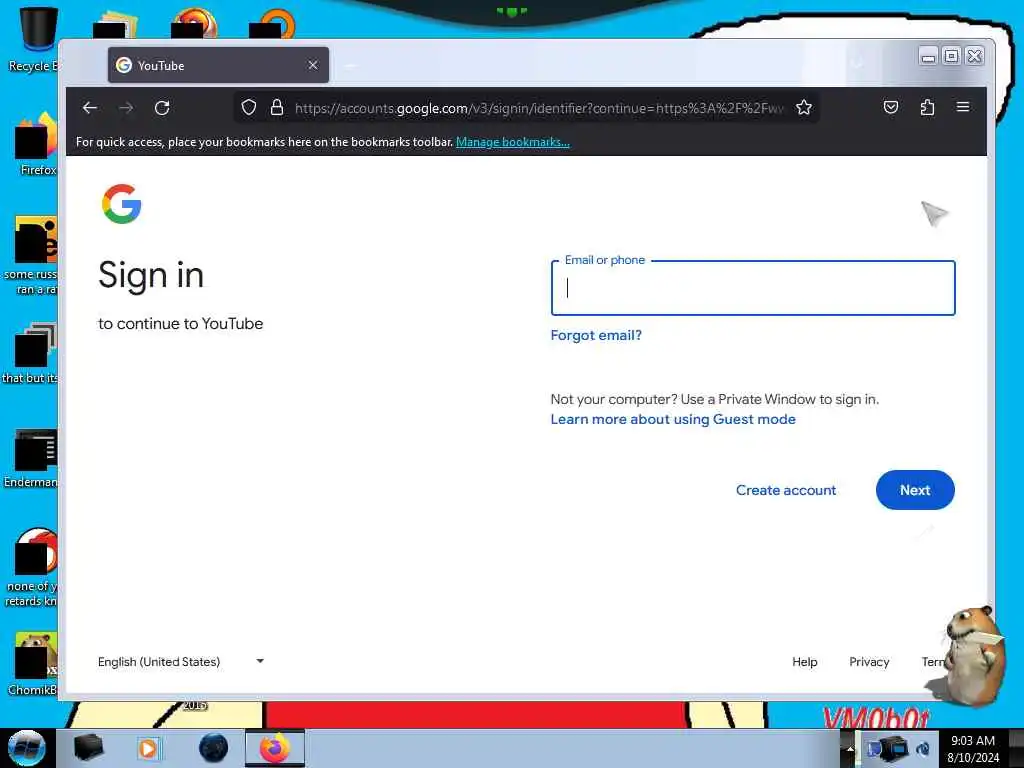Open the dark globe taskbar icon
This screenshot has width=1024, height=768.
pyautogui.click(x=213, y=748)
